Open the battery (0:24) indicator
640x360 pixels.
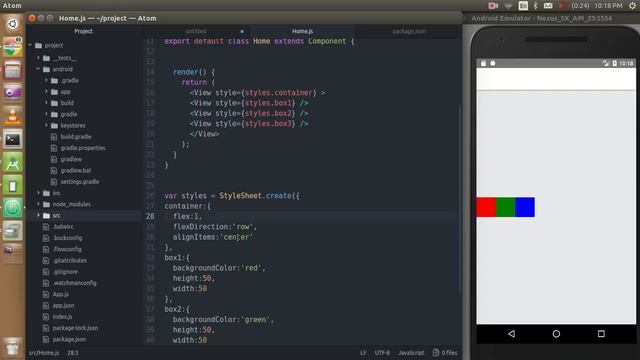pos(575,6)
